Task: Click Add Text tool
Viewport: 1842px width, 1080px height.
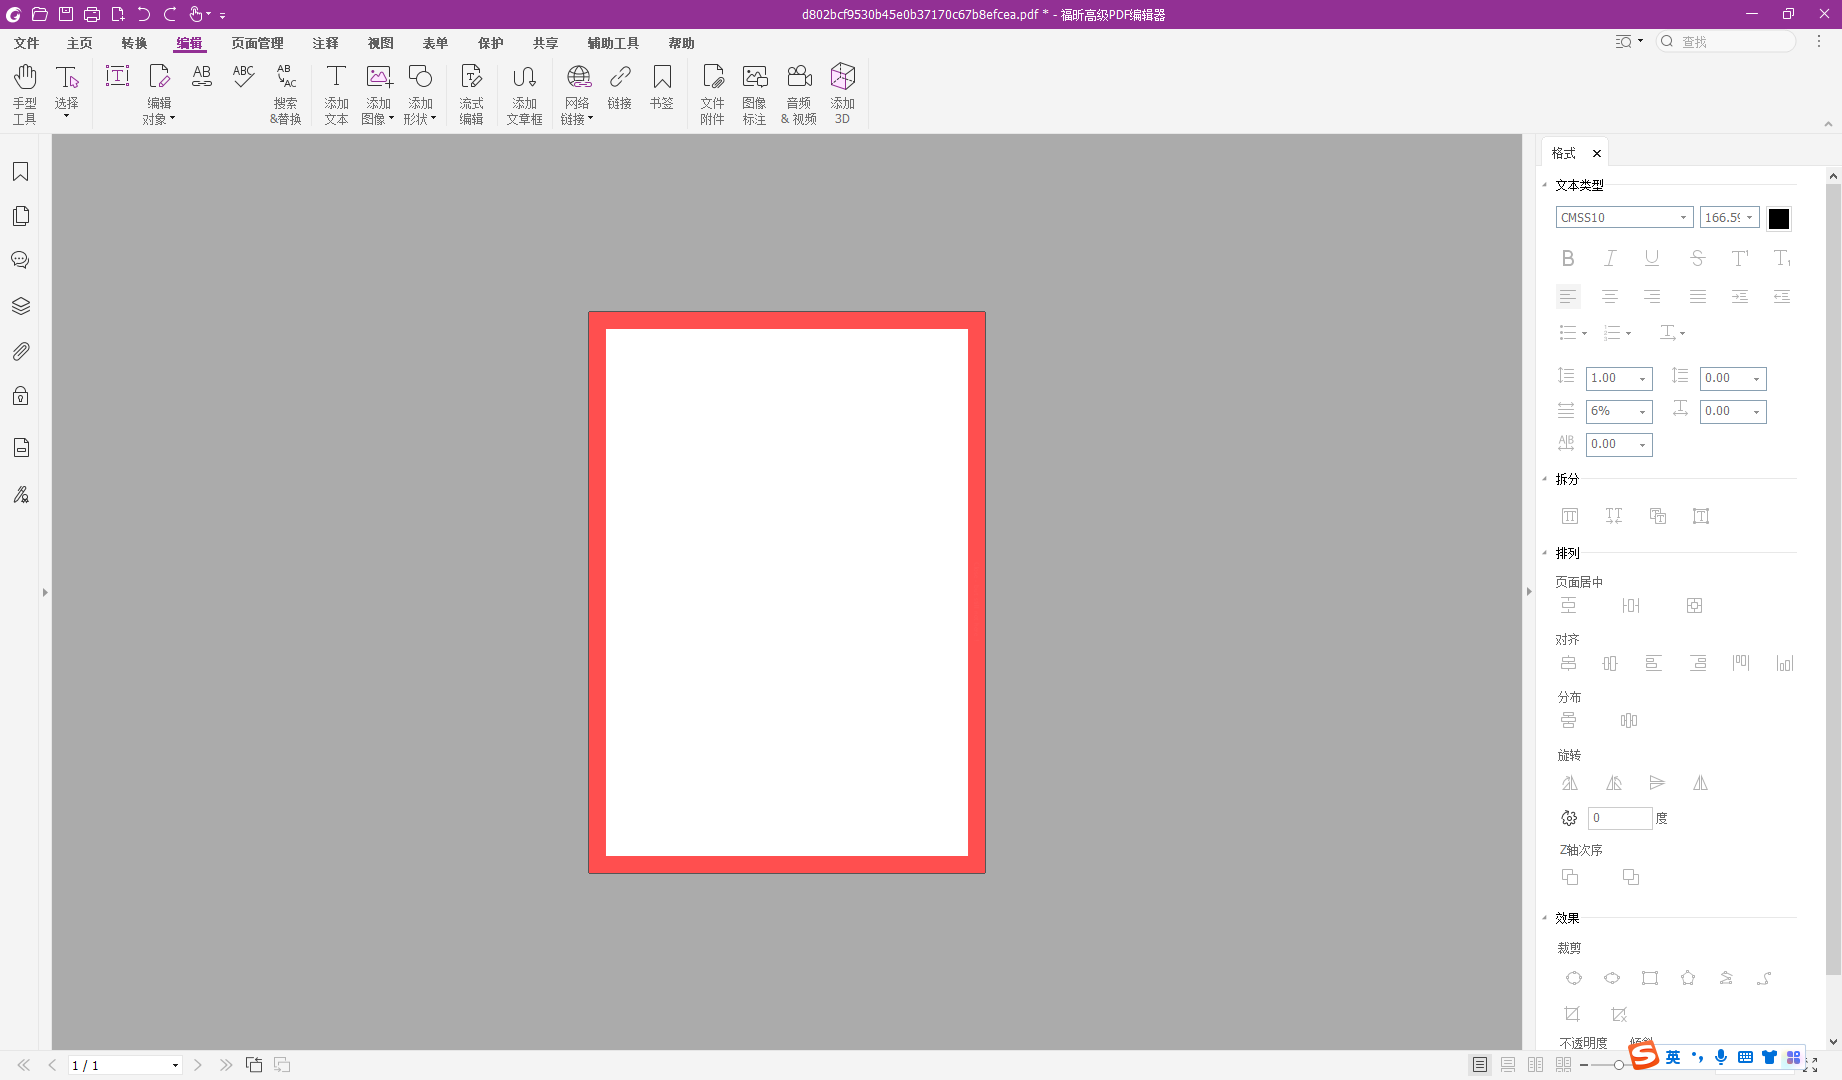Action: [336, 94]
